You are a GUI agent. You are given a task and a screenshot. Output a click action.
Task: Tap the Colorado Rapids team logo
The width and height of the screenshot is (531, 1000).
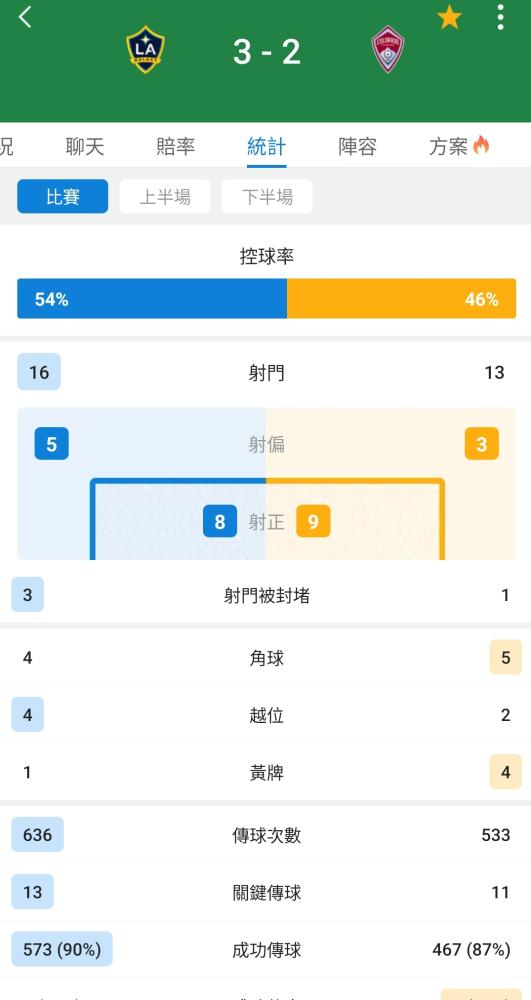tap(388, 49)
